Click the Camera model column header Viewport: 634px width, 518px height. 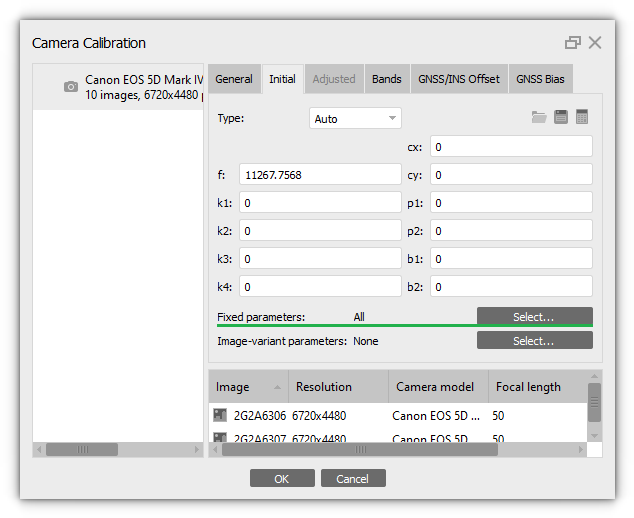click(x=439, y=387)
